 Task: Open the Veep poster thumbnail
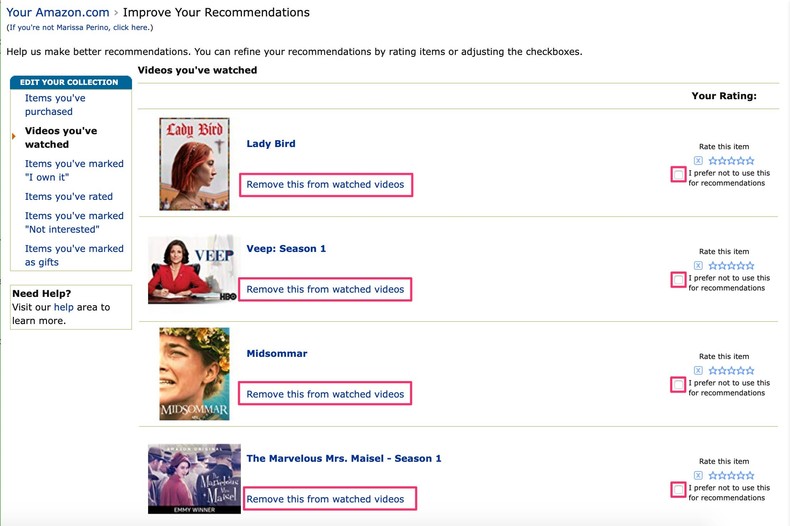click(x=191, y=269)
